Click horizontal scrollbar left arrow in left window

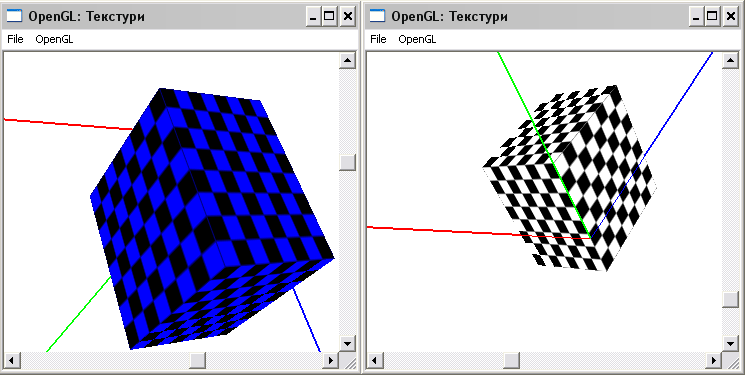tap(11, 361)
